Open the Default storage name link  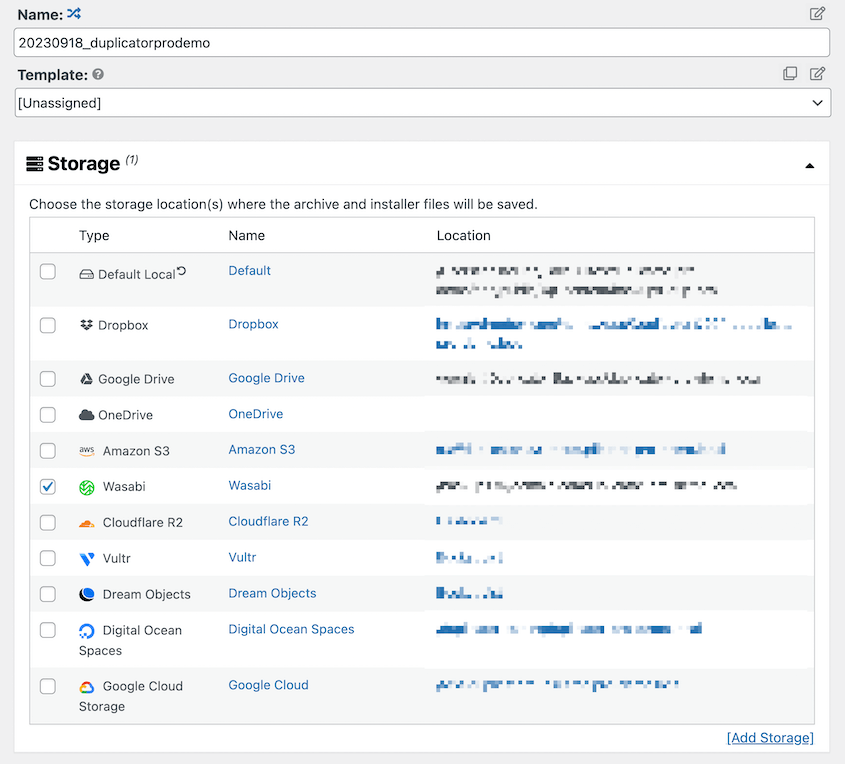click(250, 270)
